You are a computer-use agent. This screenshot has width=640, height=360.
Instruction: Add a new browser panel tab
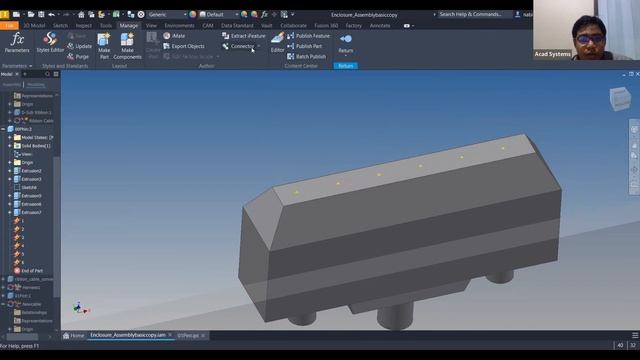pyautogui.click(x=25, y=74)
